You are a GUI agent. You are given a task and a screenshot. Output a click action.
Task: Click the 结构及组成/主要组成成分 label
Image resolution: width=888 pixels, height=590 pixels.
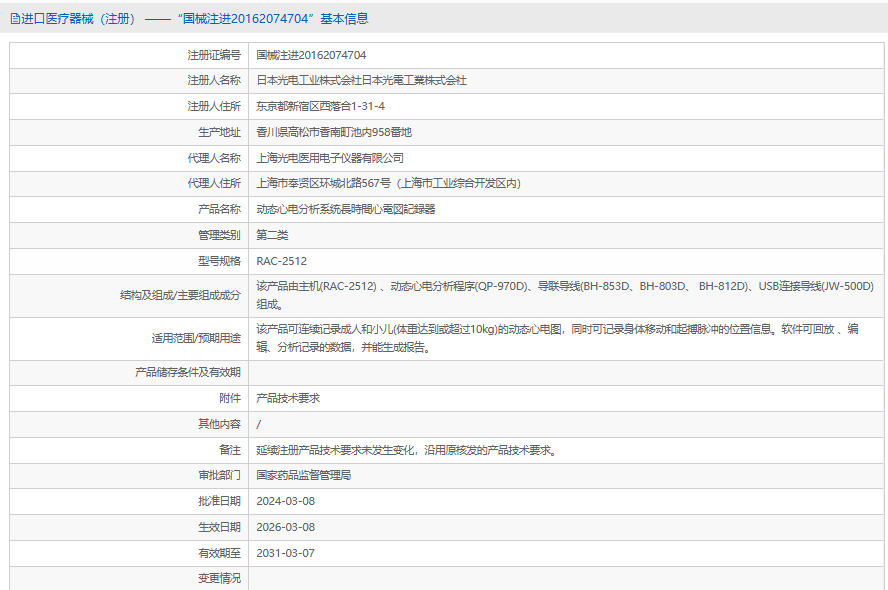[180, 296]
